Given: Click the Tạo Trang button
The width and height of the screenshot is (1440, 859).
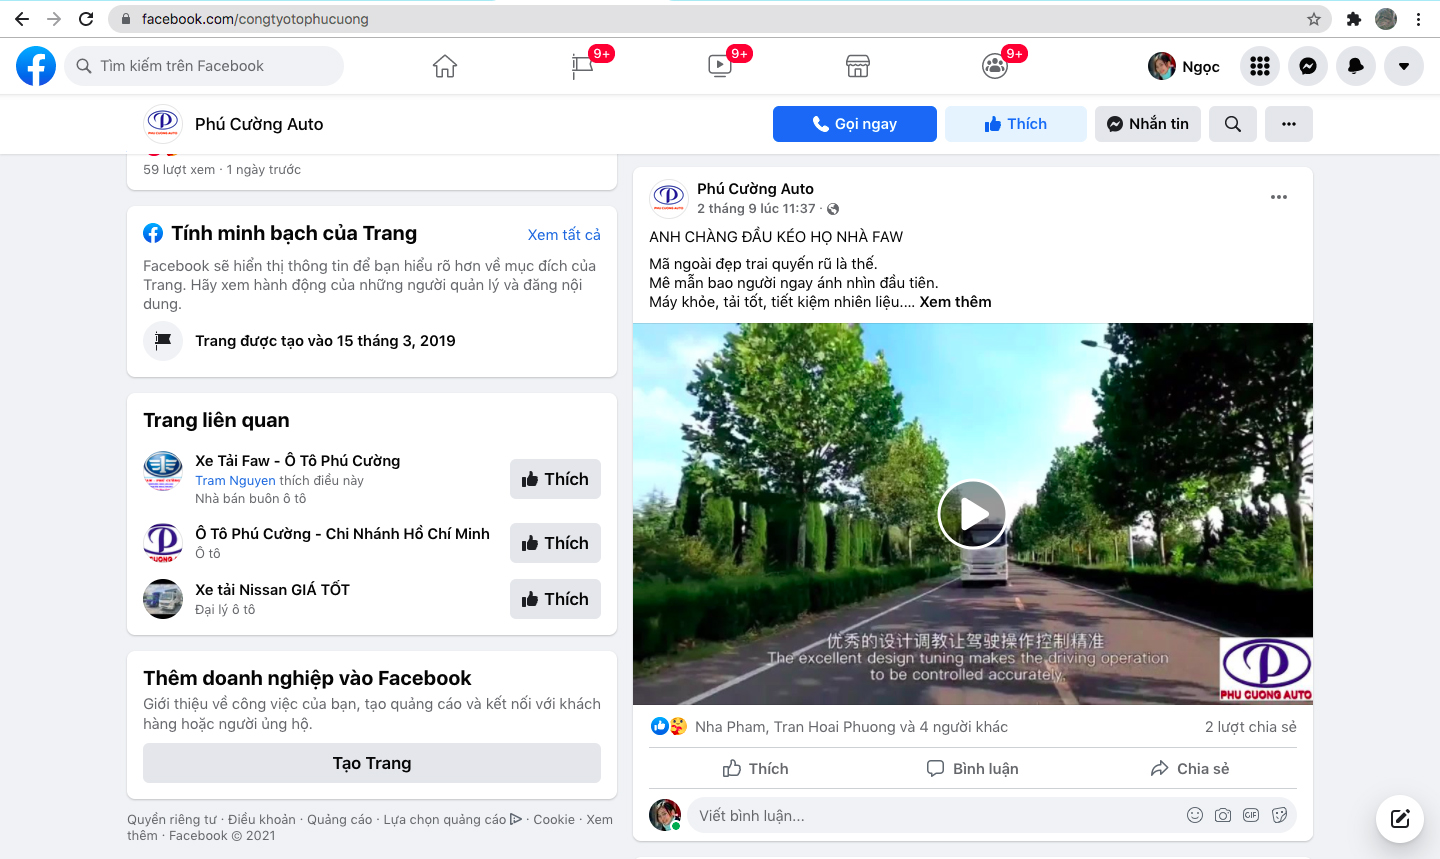Looking at the screenshot, I should pos(372,763).
